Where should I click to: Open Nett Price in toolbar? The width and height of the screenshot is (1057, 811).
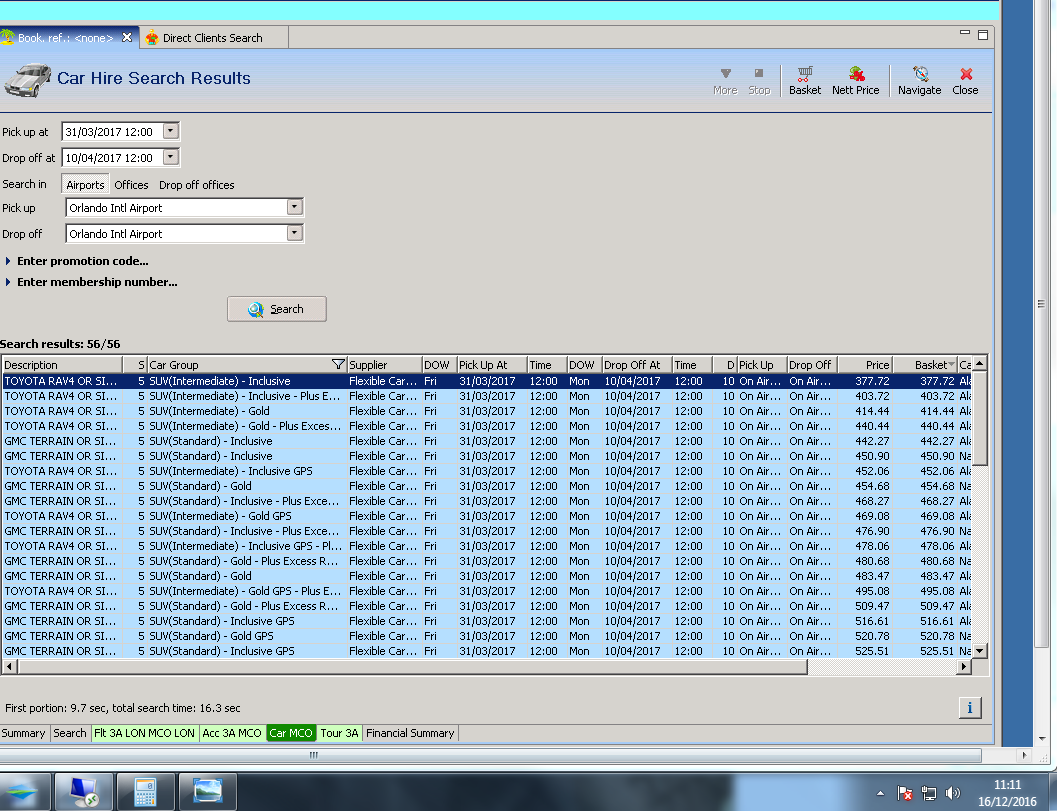click(x=855, y=81)
